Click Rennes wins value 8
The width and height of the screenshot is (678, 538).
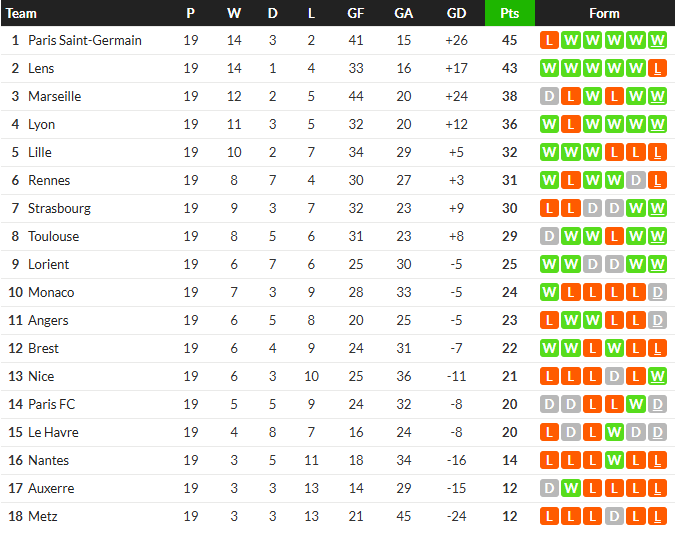[234, 181]
